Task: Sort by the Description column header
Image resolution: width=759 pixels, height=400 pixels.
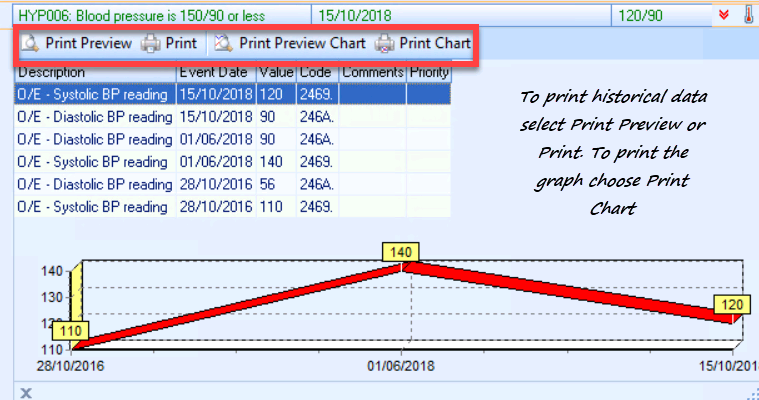Action: point(94,73)
